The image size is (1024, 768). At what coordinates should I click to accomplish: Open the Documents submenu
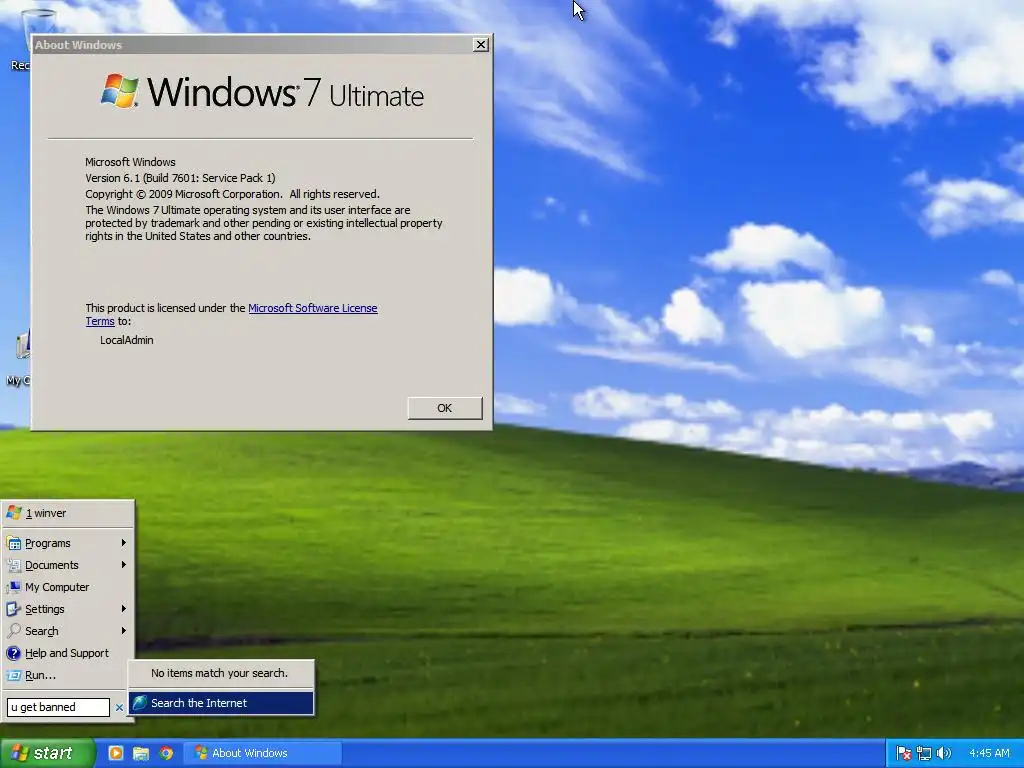[x=68, y=565]
